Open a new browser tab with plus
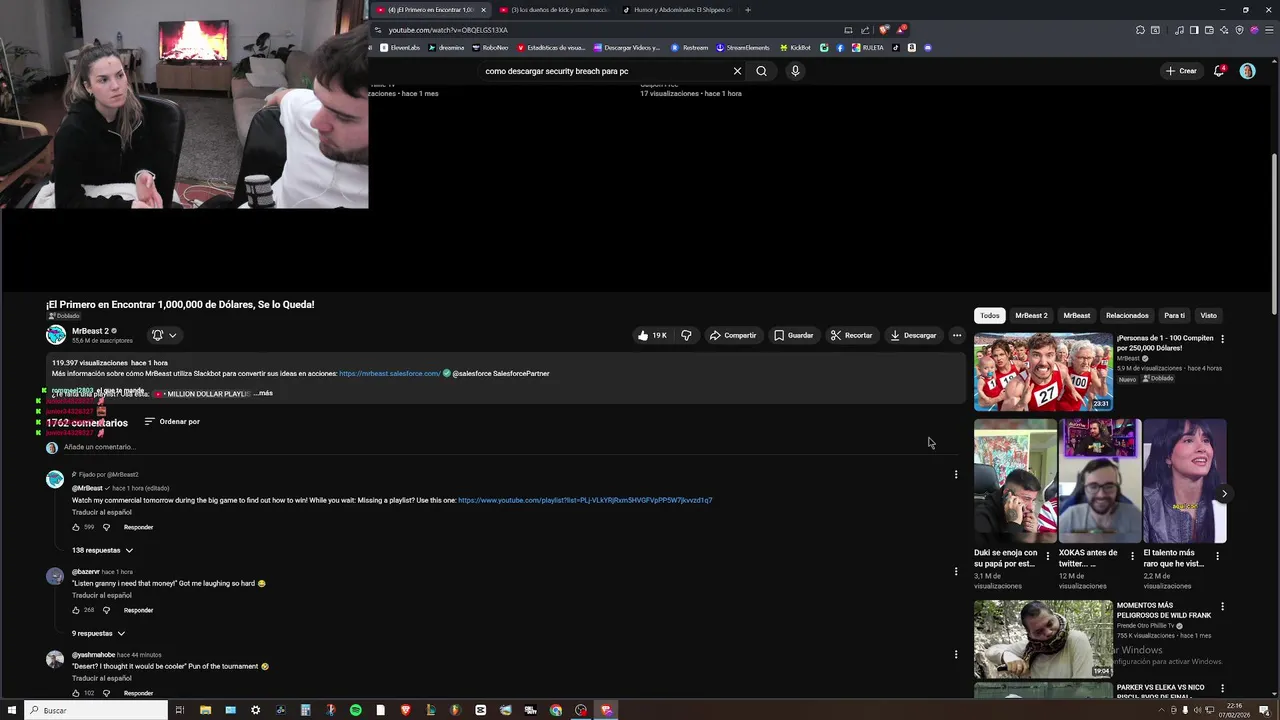The image size is (1280, 720). pyautogui.click(x=747, y=10)
